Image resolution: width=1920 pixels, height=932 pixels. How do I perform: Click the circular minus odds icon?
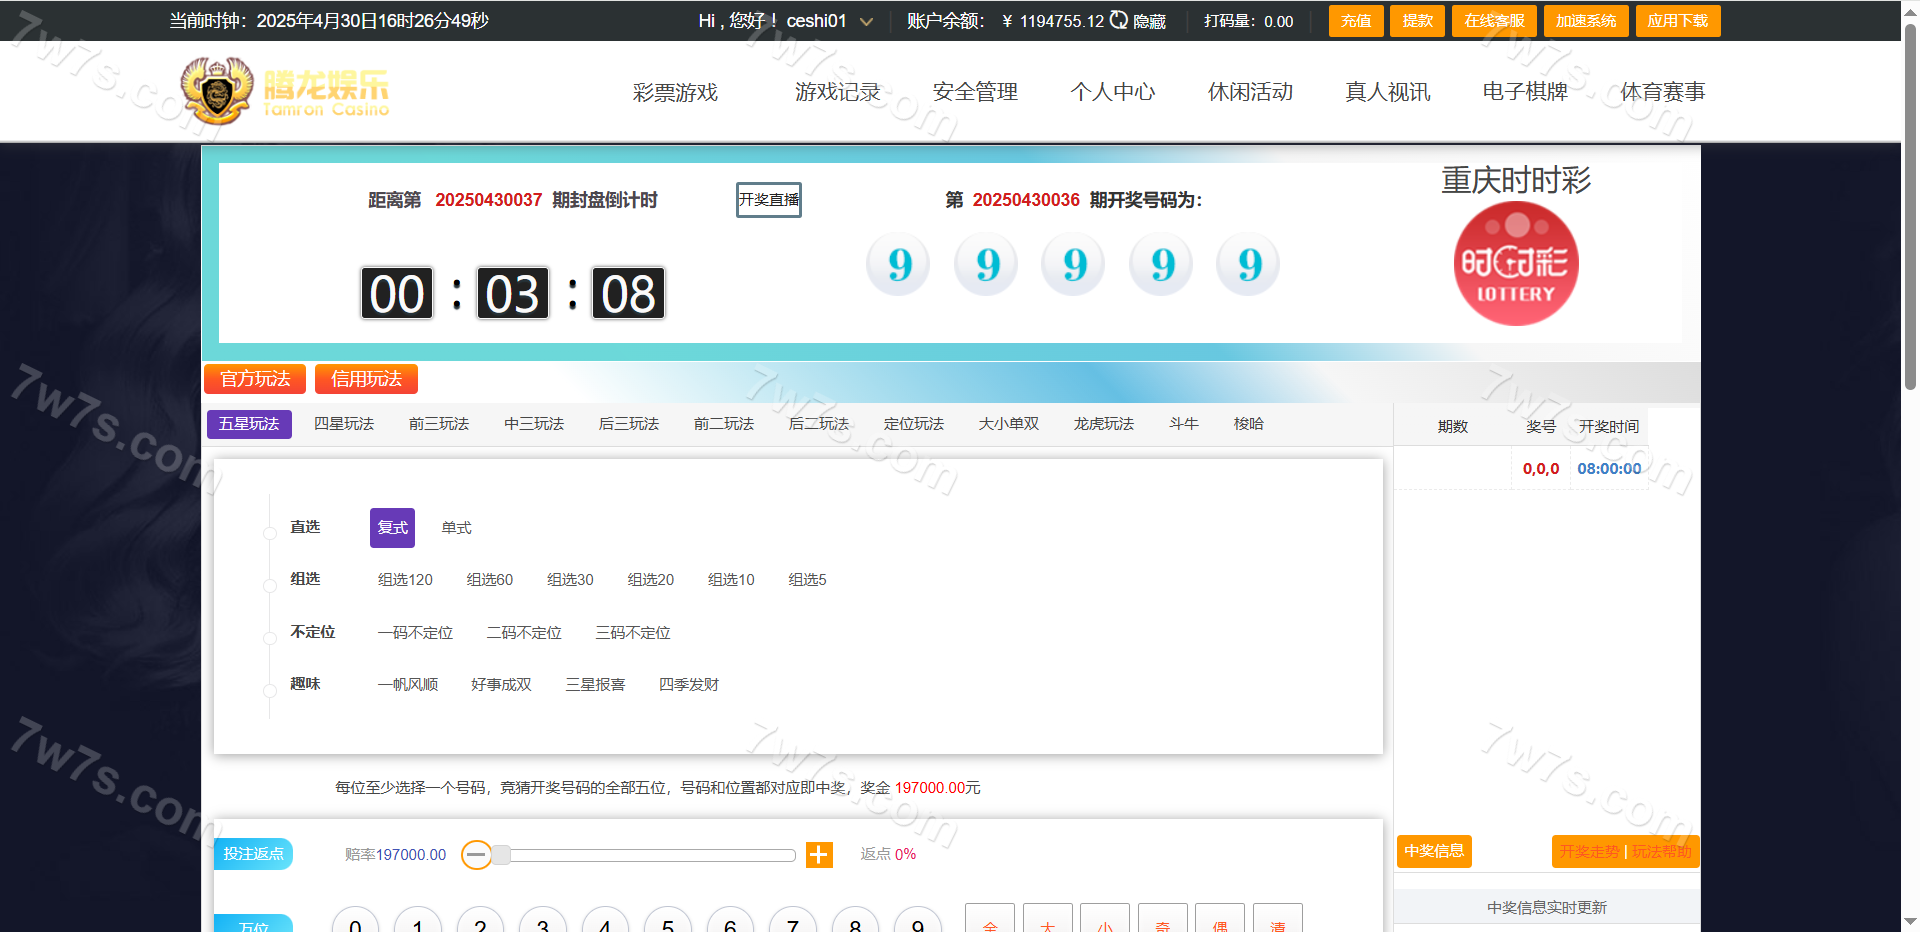(x=477, y=855)
